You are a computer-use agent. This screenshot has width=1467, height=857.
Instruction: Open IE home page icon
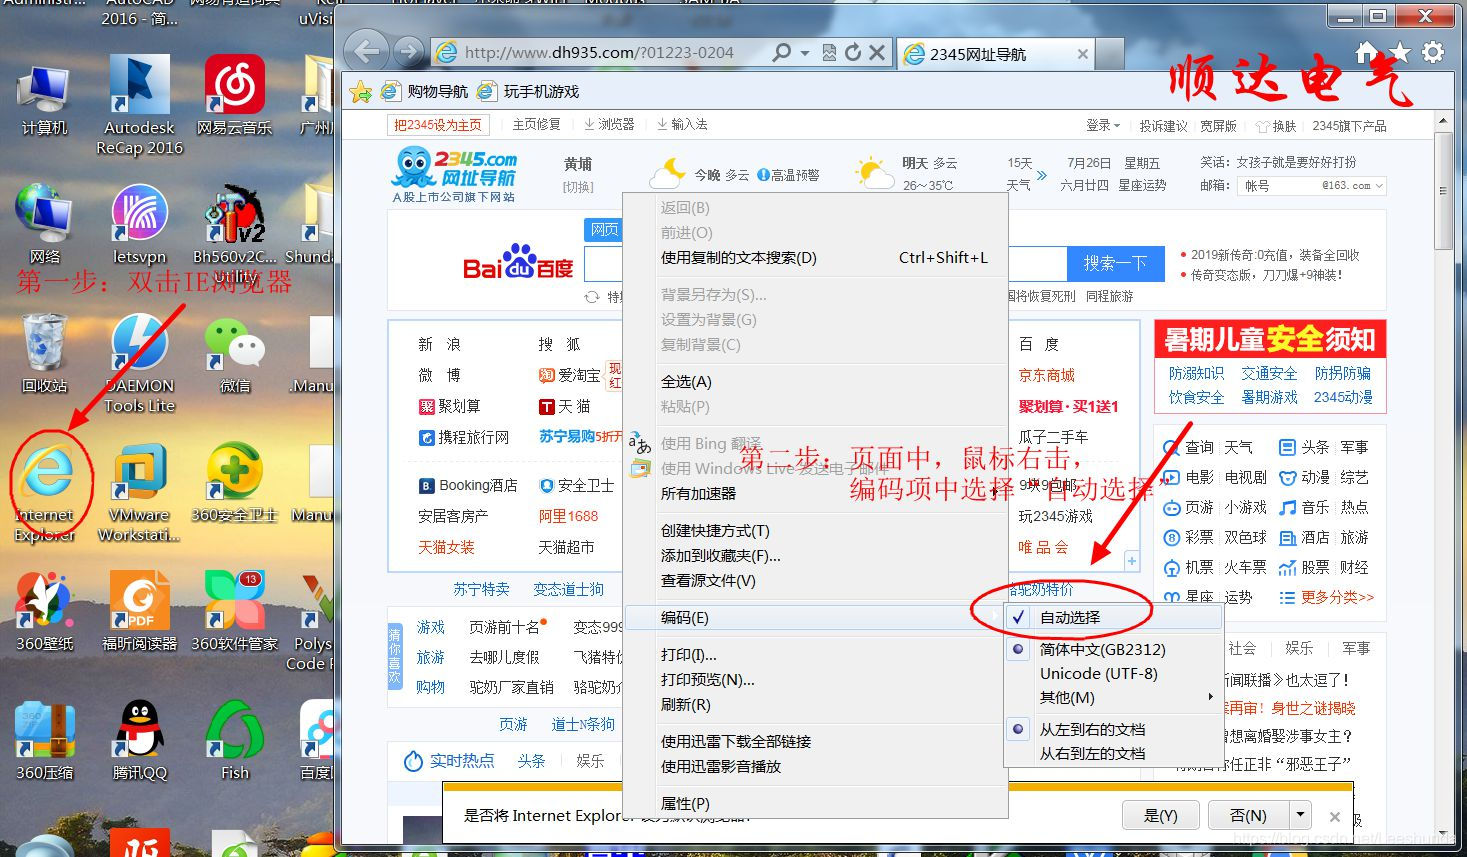pos(1367,52)
